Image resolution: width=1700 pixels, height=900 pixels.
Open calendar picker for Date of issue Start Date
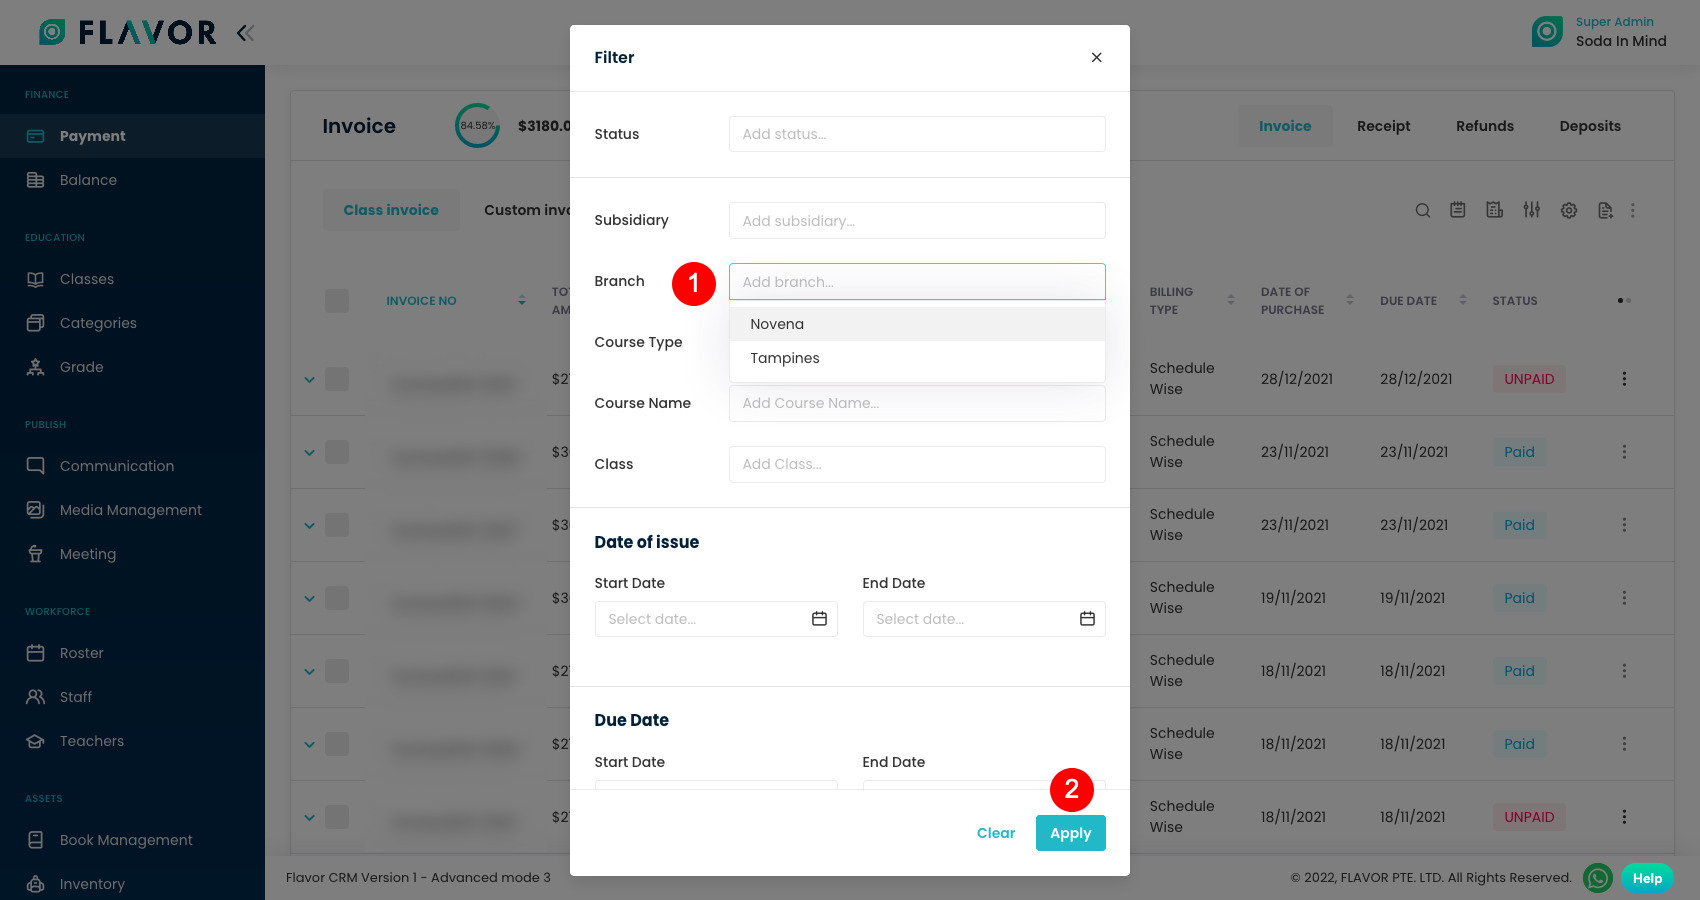coord(819,619)
